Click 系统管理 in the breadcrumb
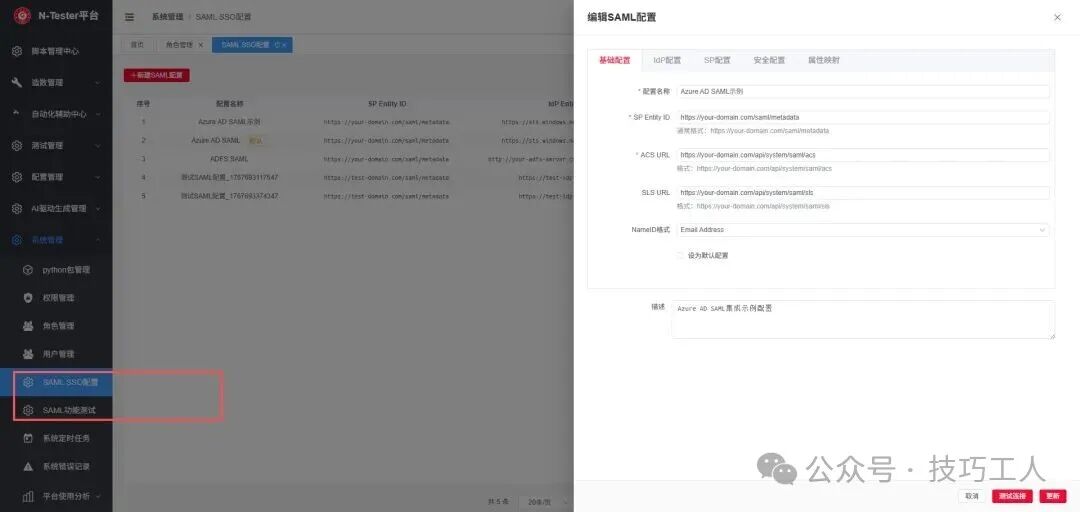 pyautogui.click(x=167, y=16)
